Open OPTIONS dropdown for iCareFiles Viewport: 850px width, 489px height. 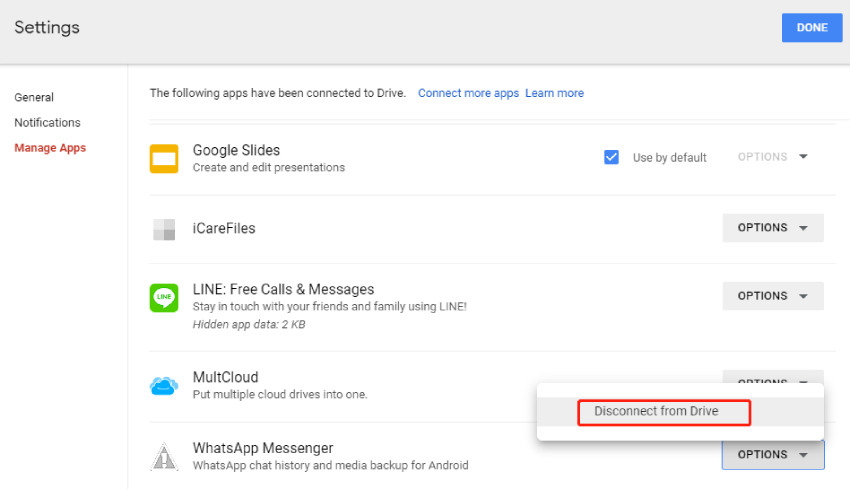[x=772, y=228]
